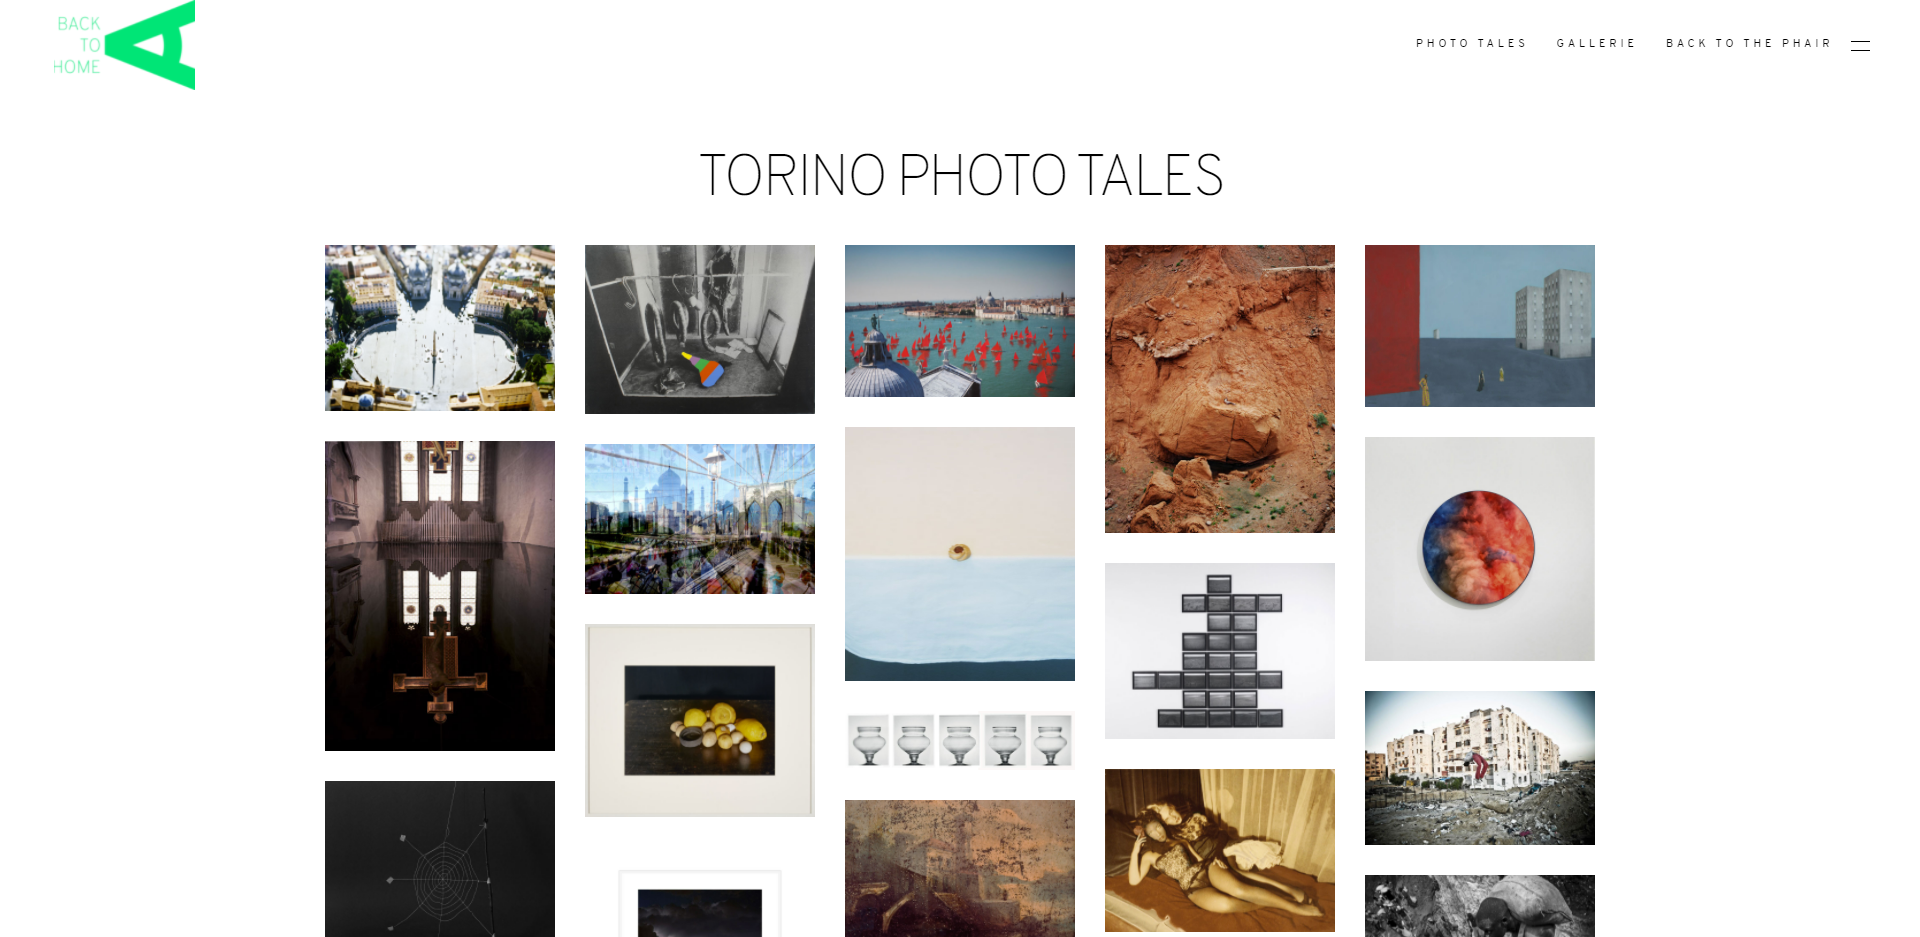Open the red rock terrain photo

point(1220,389)
